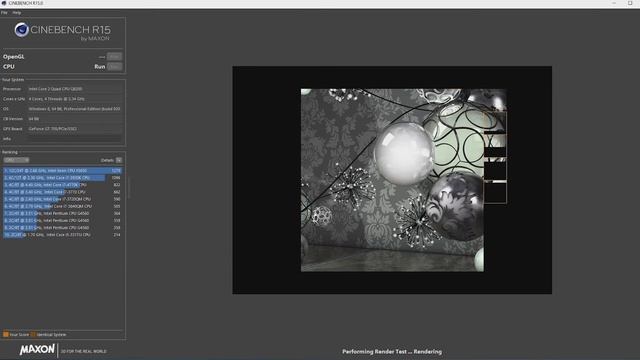Select the Intel Core i7-3720QM ranking row
Viewport: 640px width, 360px height.
point(62,199)
